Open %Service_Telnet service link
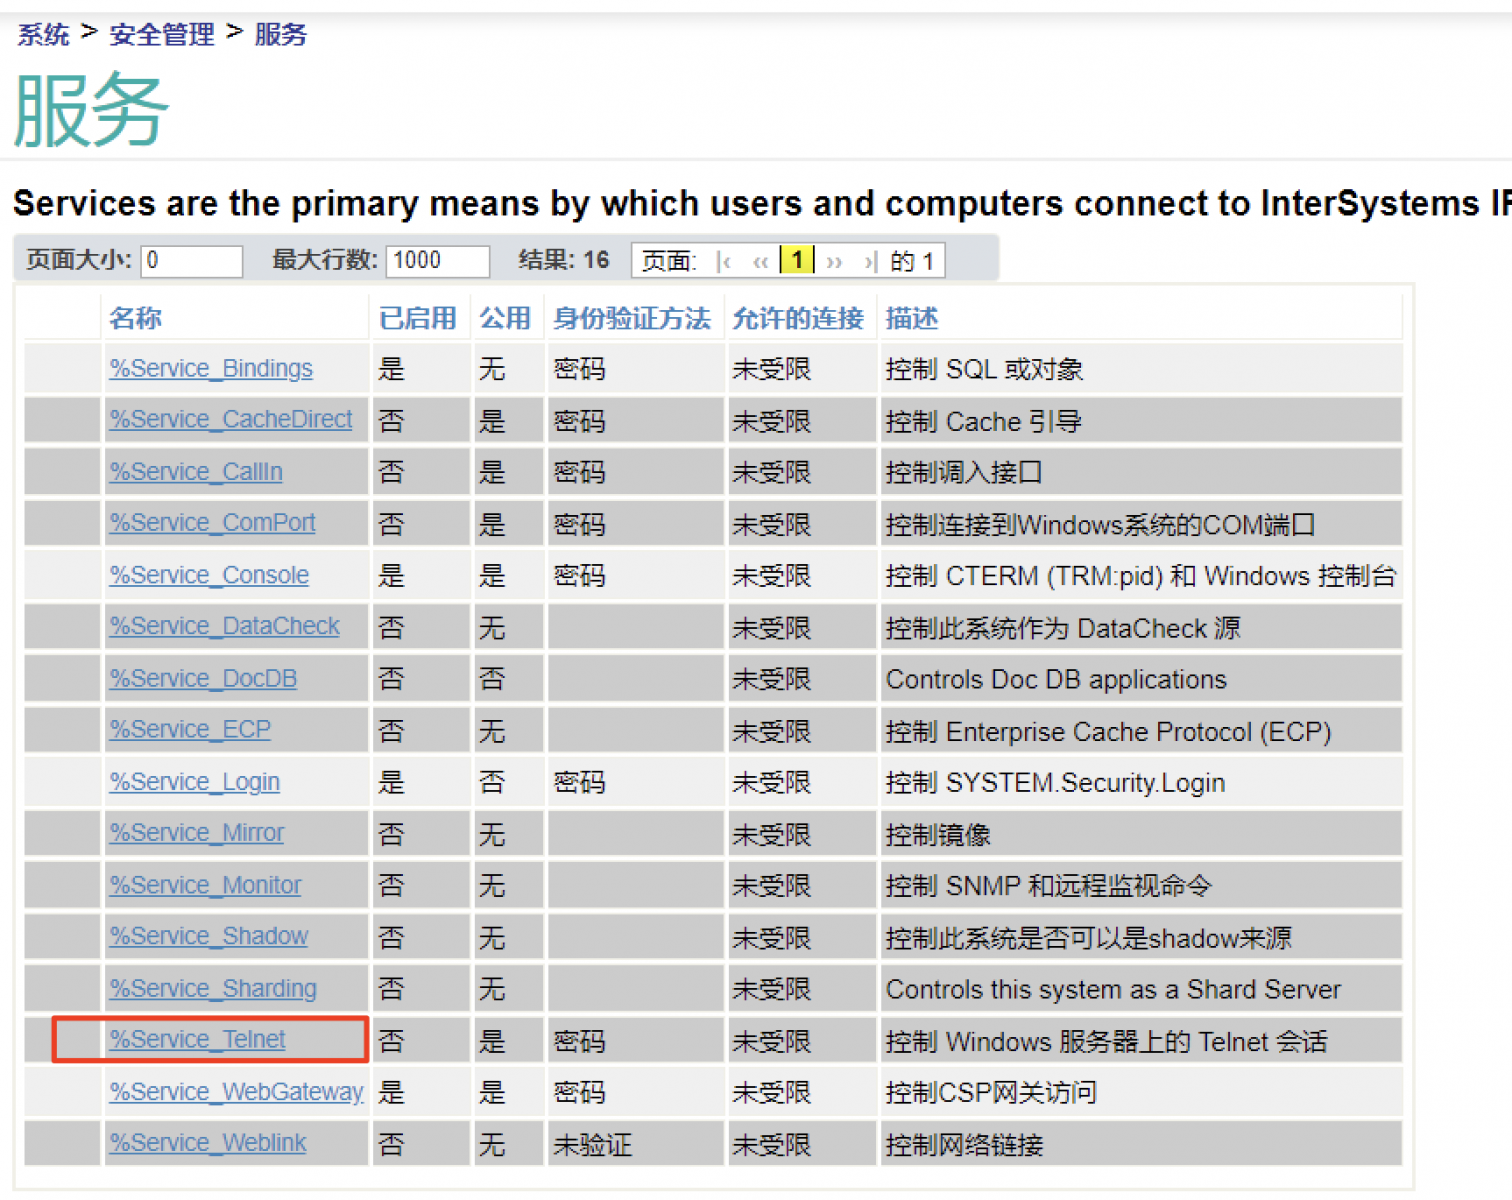The image size is (1512, 1200). pos(198,1040)
